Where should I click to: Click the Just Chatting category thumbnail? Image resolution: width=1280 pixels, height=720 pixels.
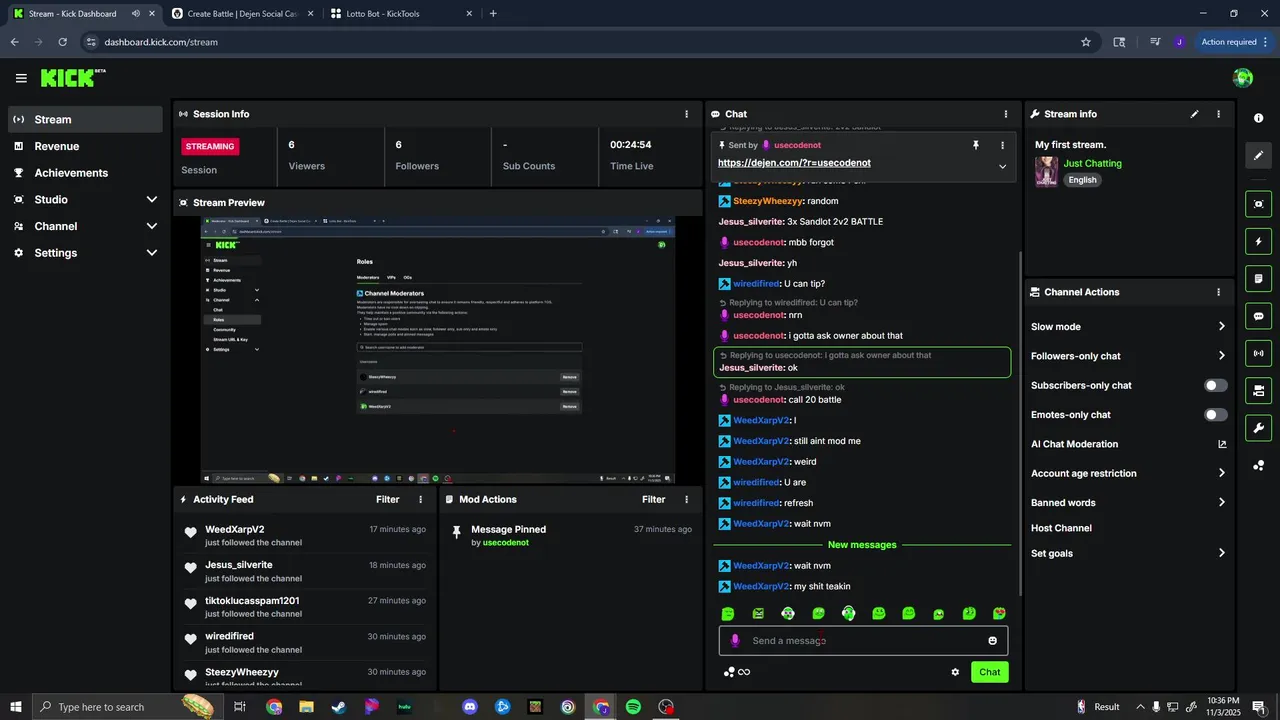coord(1046,171)
